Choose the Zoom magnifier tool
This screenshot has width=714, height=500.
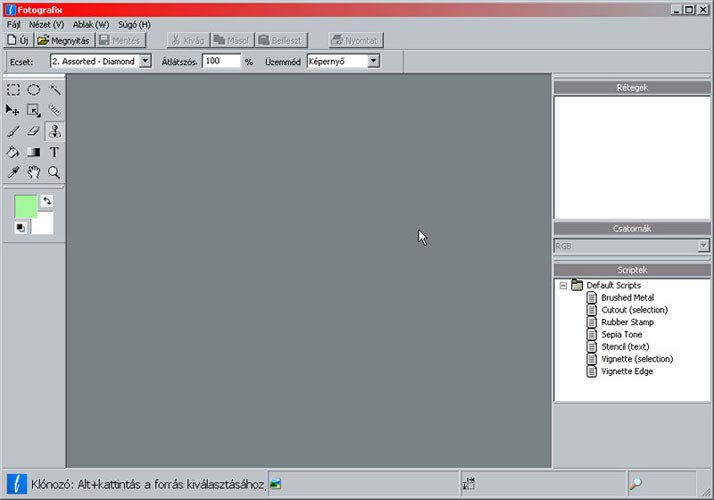pos(54,172)
